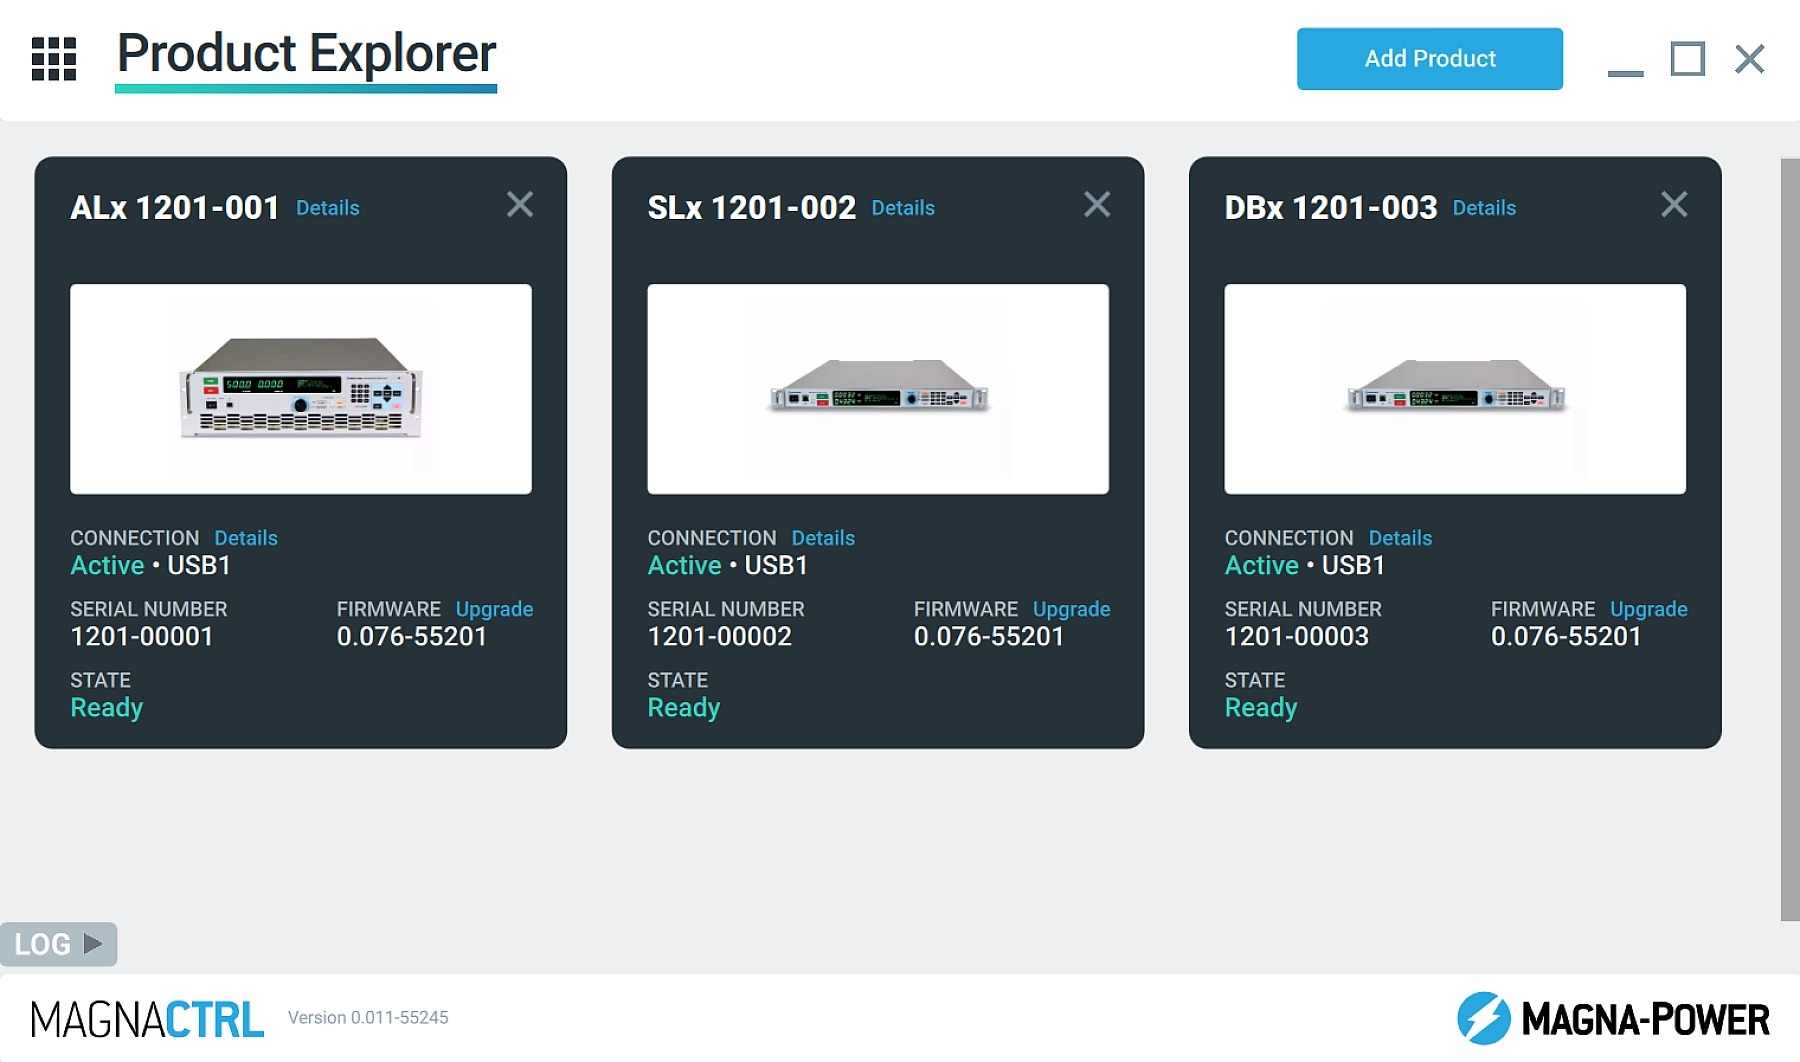The width and height of the screenshot is (1800, 1062).
Task: Remove the DBx 1201-003 product card
Action: click(x=1674, y=204)
